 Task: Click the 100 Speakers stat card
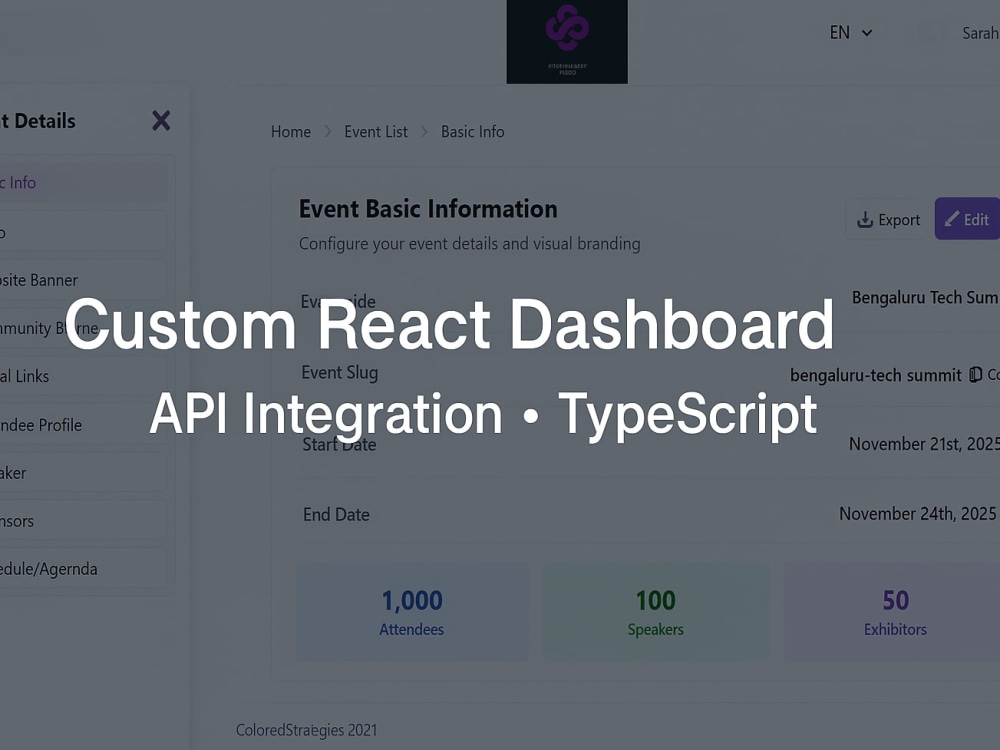coord(656,612)
